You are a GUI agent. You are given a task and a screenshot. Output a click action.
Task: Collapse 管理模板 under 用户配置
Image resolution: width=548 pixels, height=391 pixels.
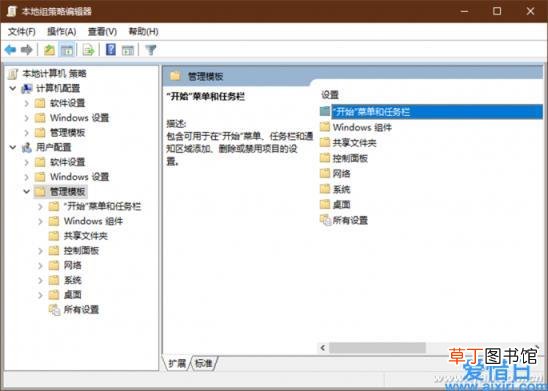tap(27, 191)
